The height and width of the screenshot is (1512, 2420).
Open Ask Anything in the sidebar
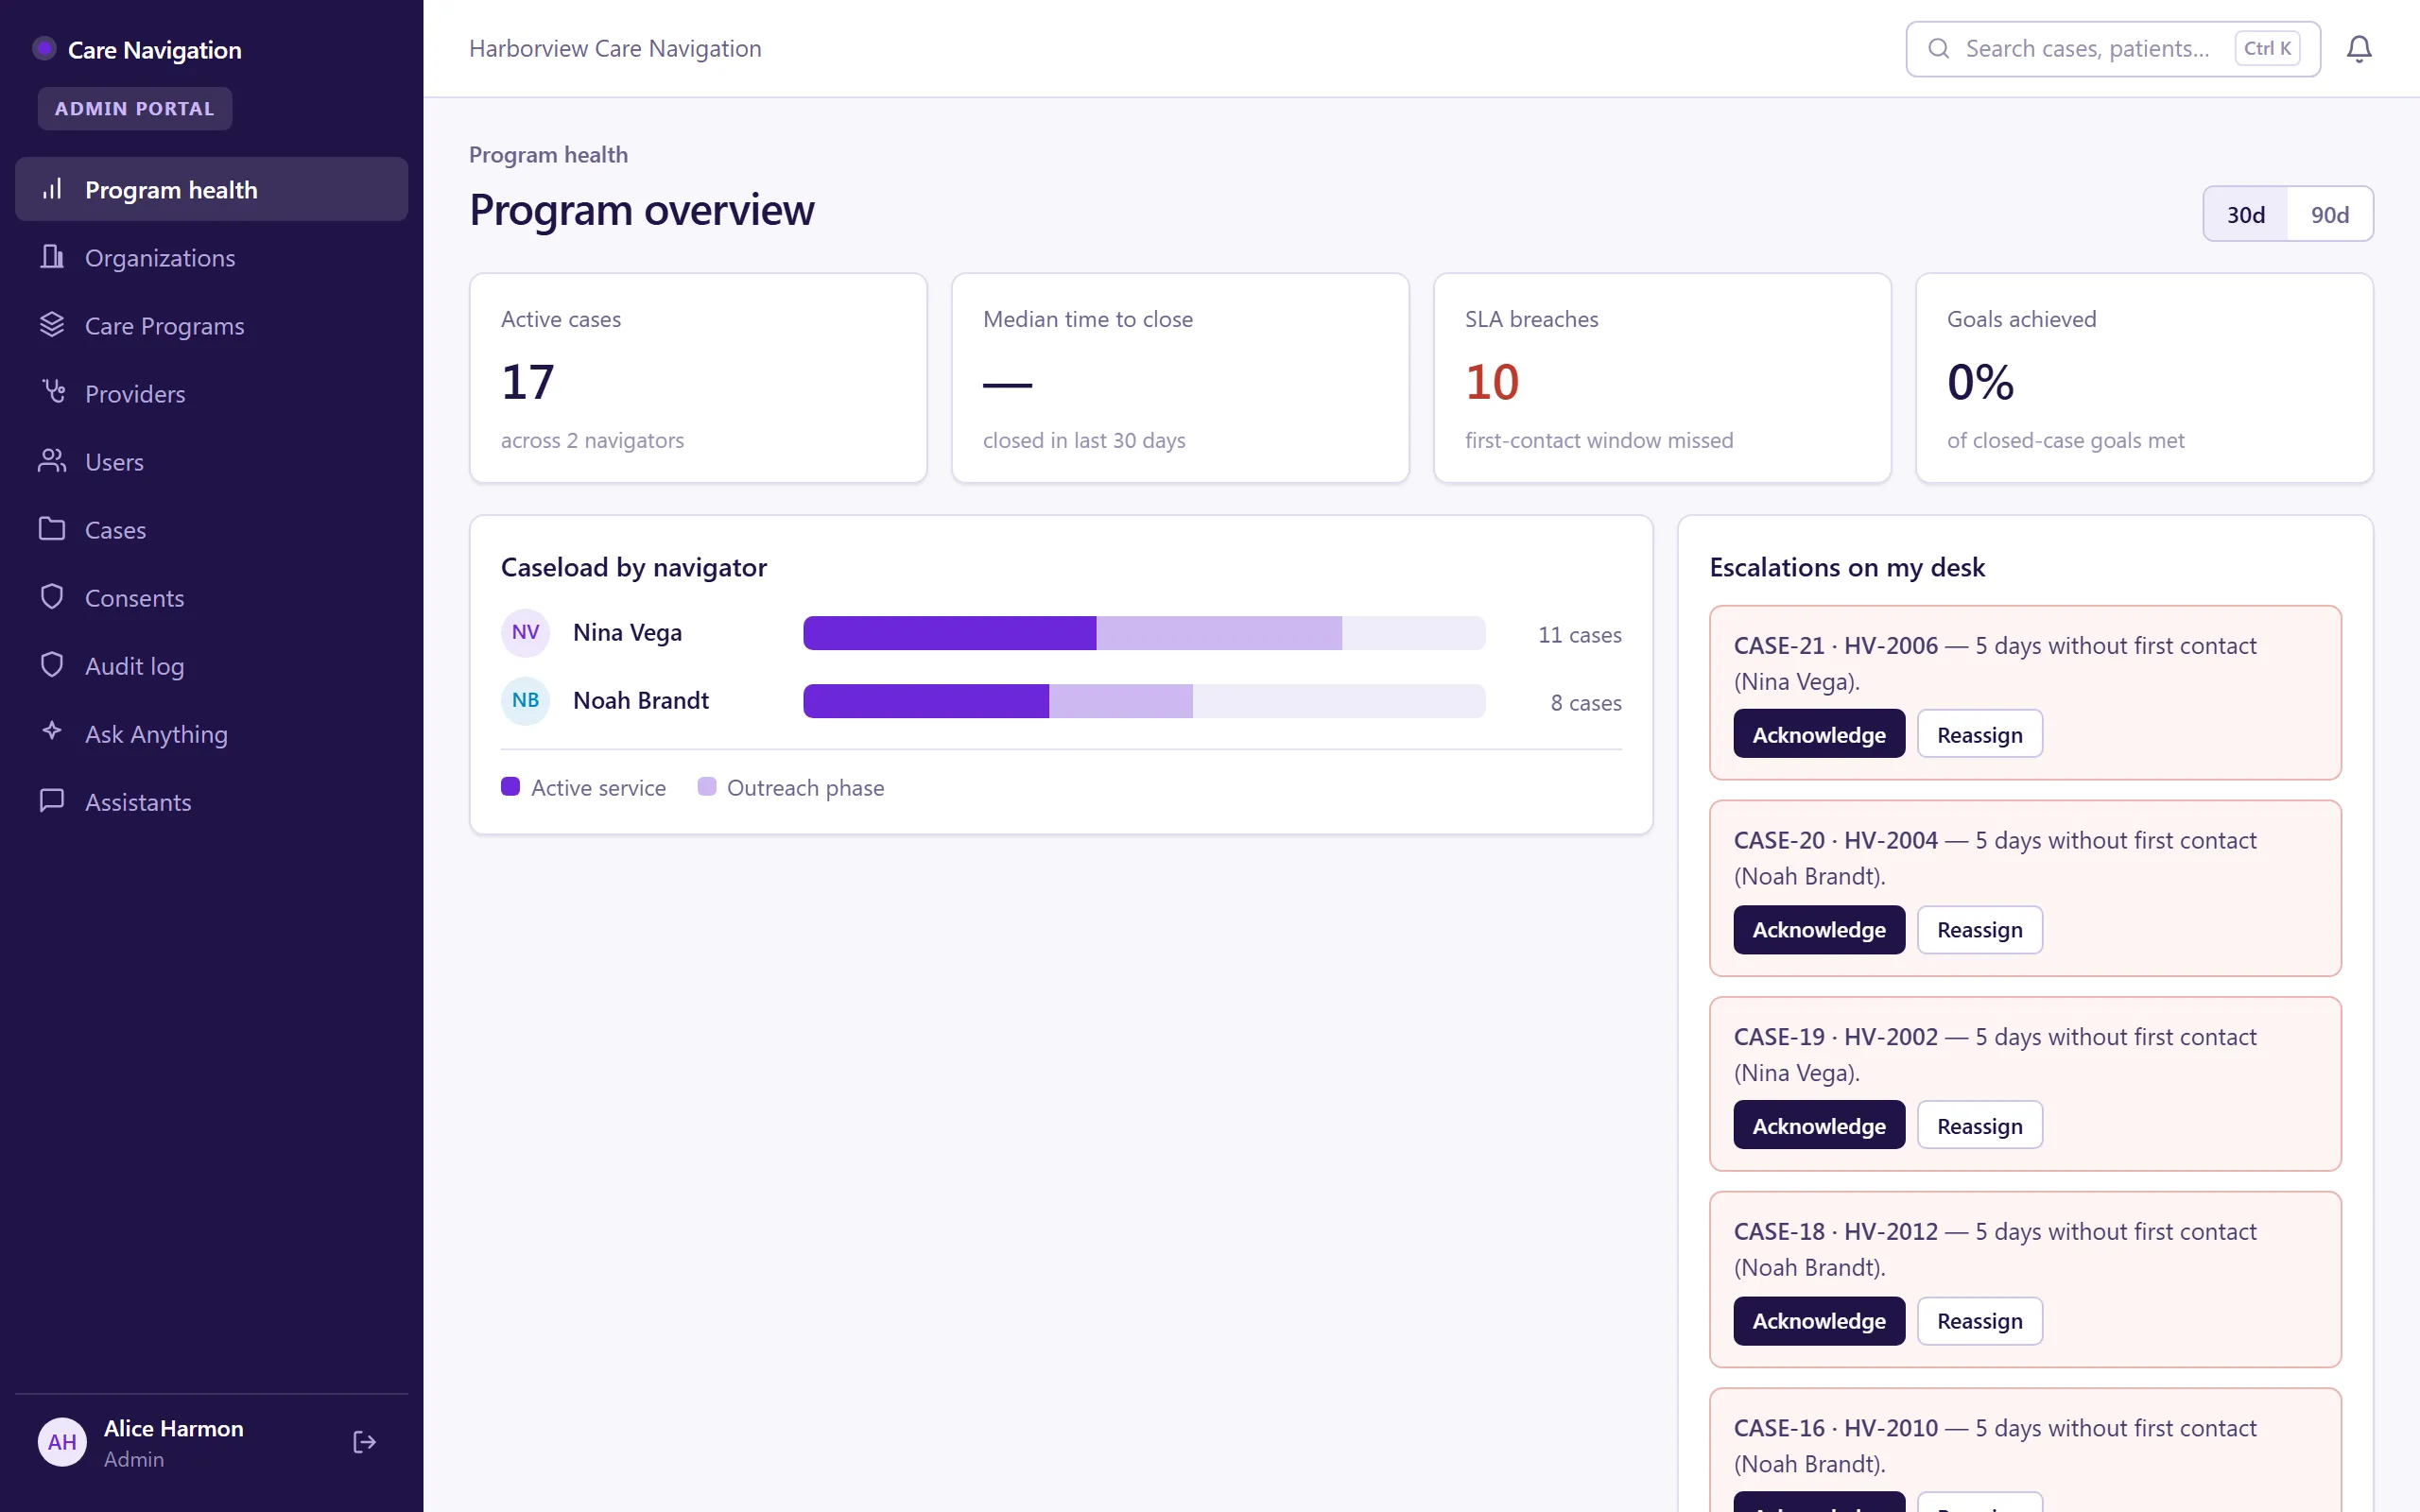[x=211, y=733]
